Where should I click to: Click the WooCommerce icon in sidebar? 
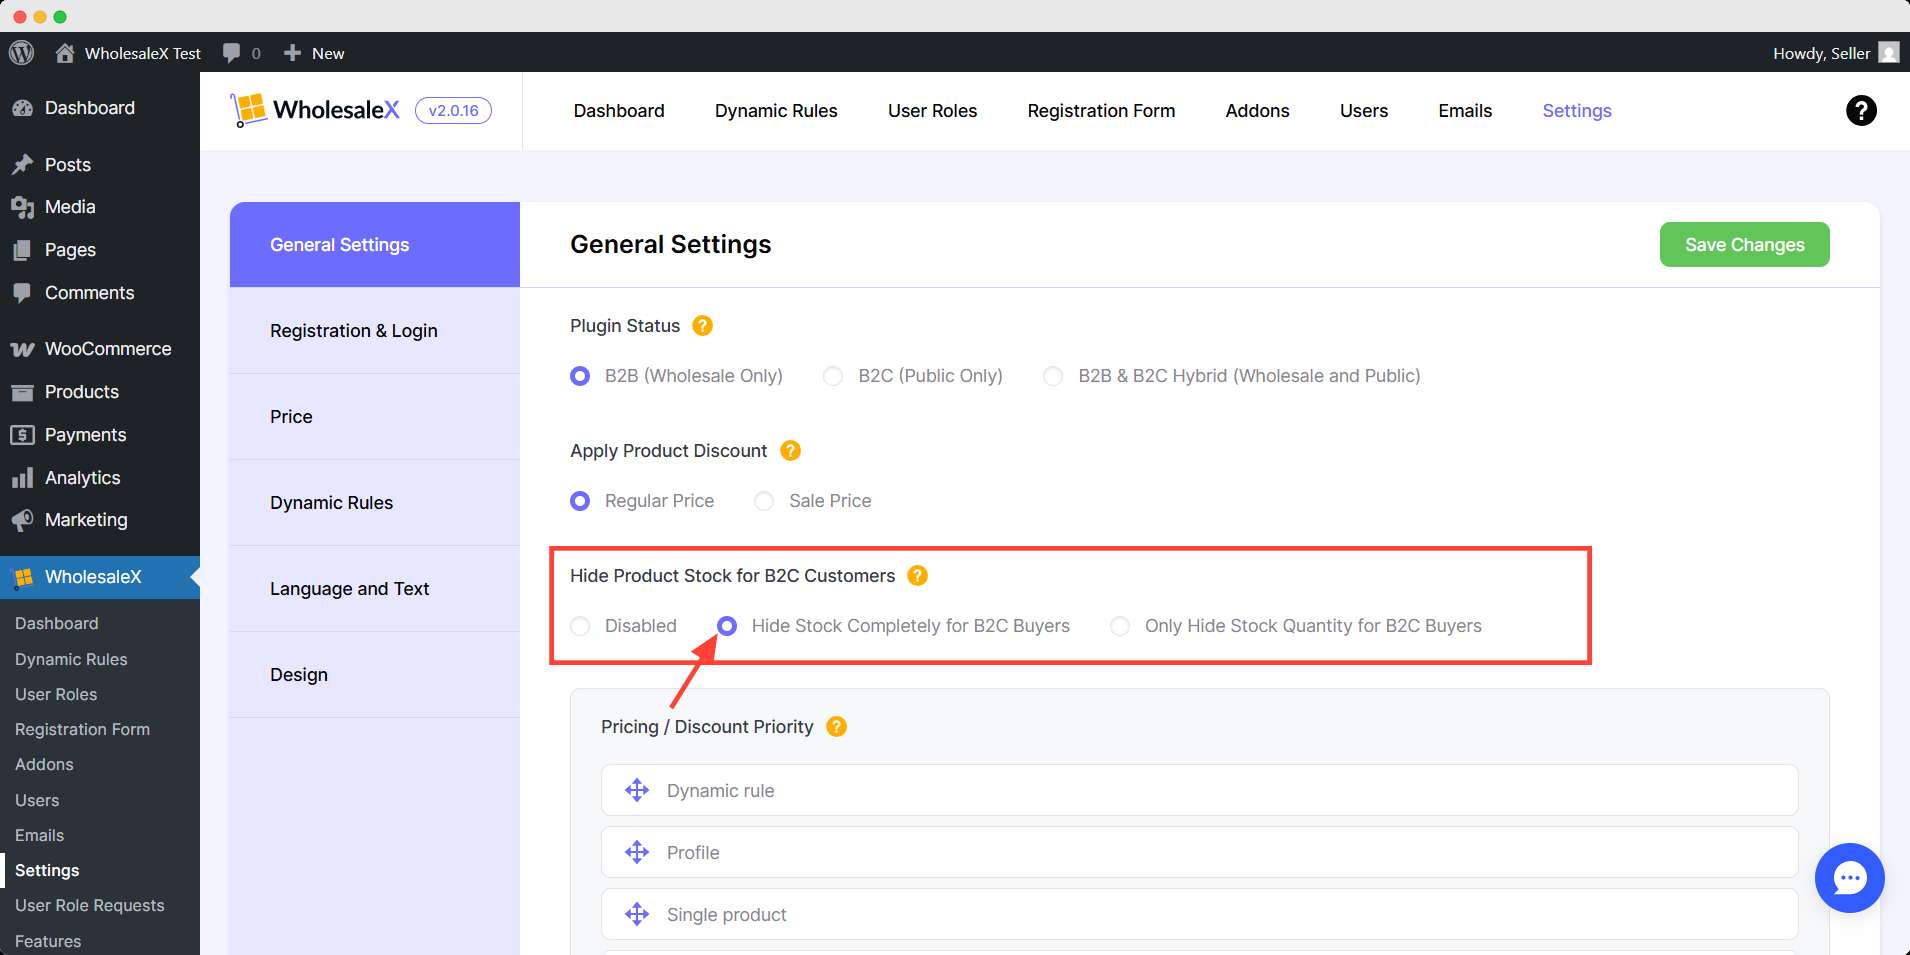(22, 349)
